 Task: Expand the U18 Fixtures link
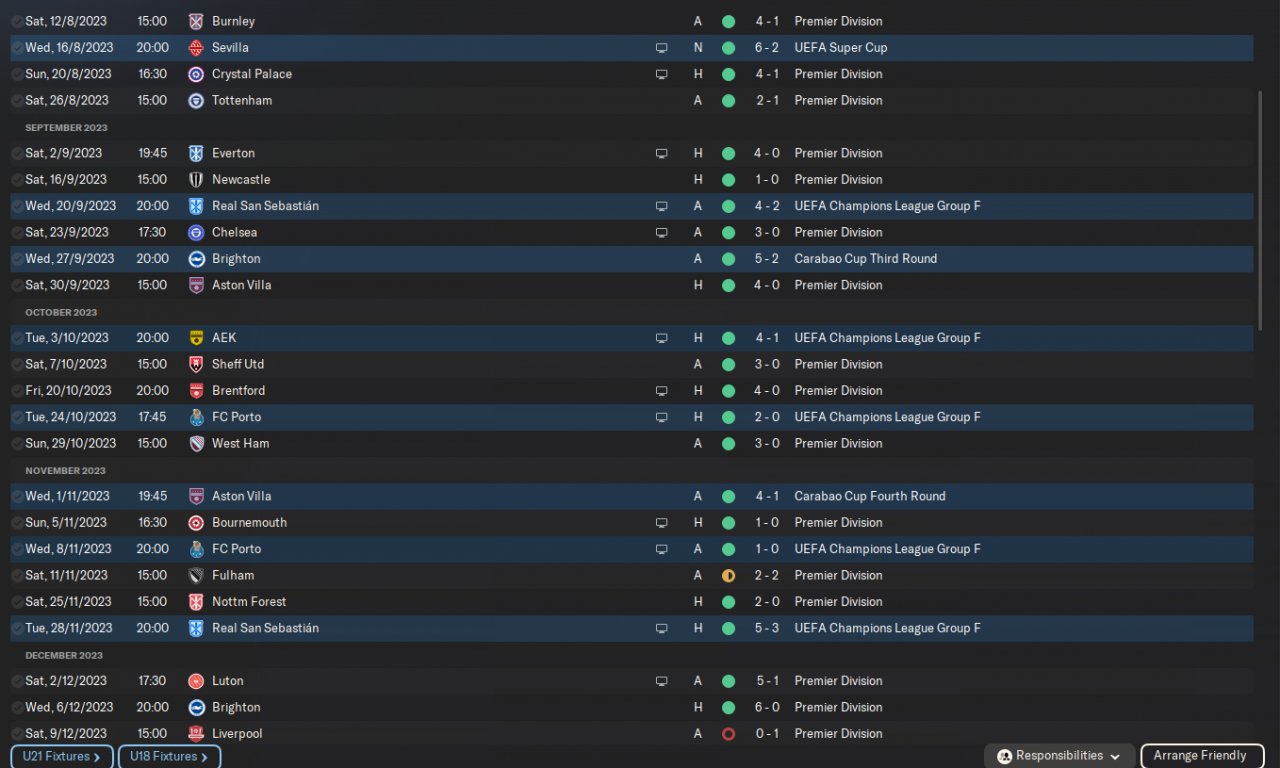point(169,757)
